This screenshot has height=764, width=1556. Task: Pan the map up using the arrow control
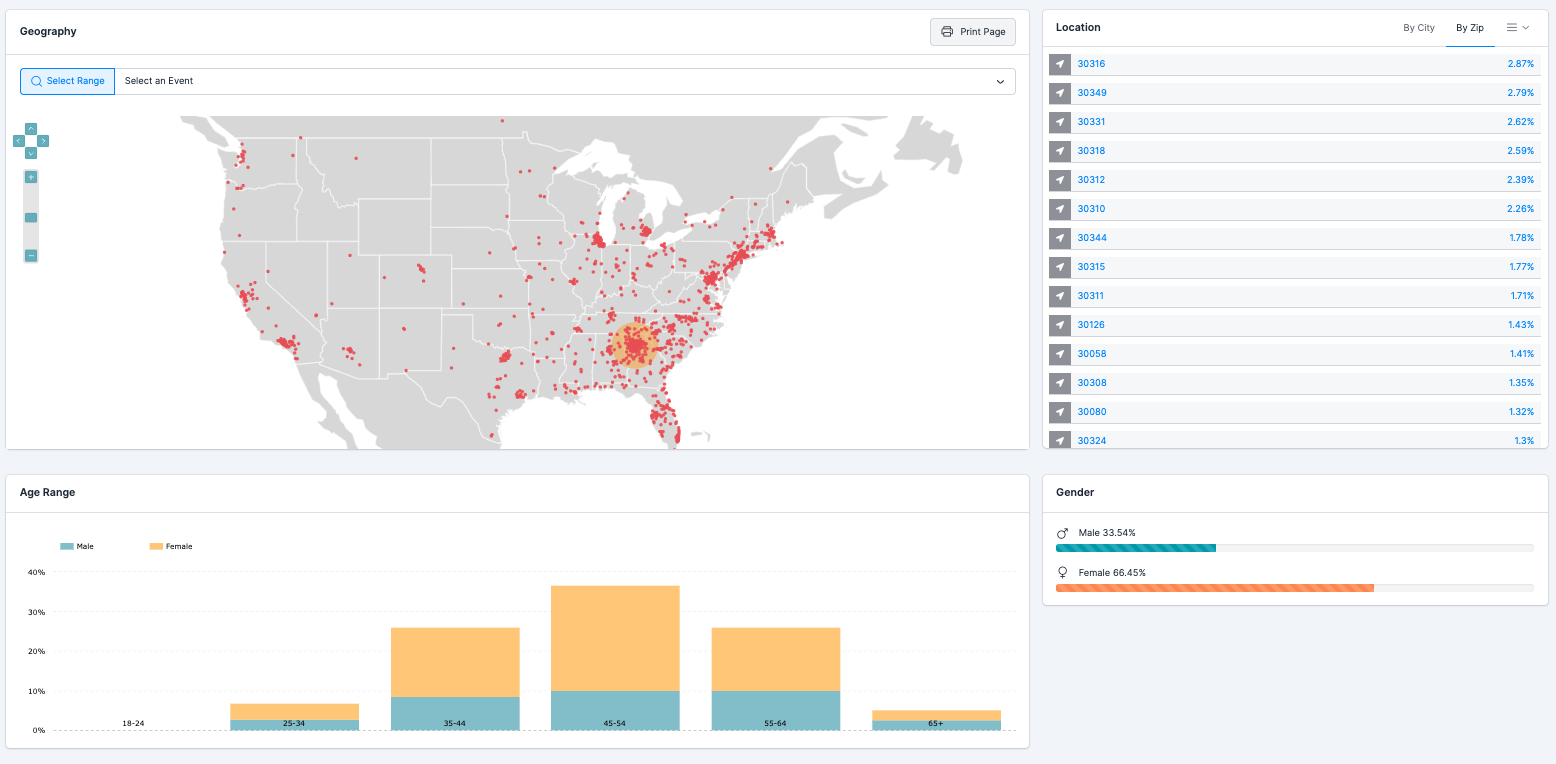click(x=31, y=128)
